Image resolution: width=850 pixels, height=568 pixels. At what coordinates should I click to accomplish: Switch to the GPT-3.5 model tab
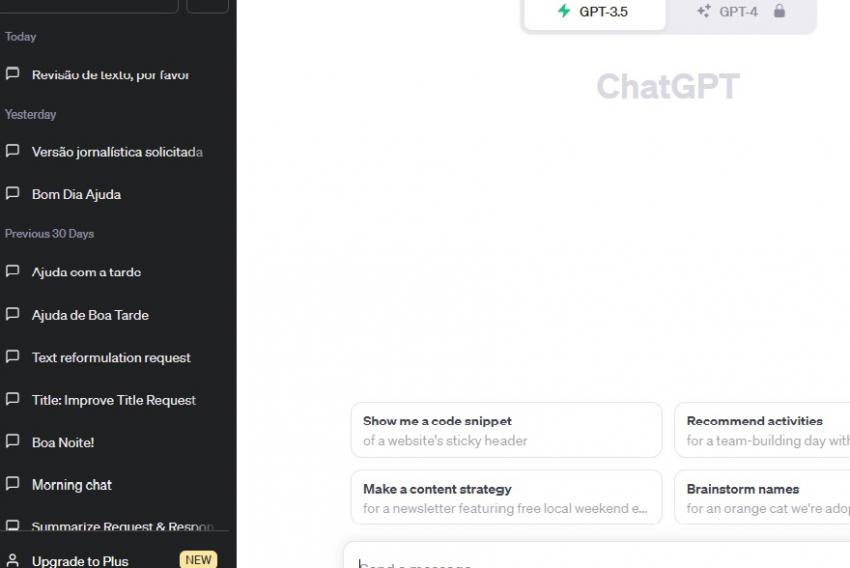(595, 13)
